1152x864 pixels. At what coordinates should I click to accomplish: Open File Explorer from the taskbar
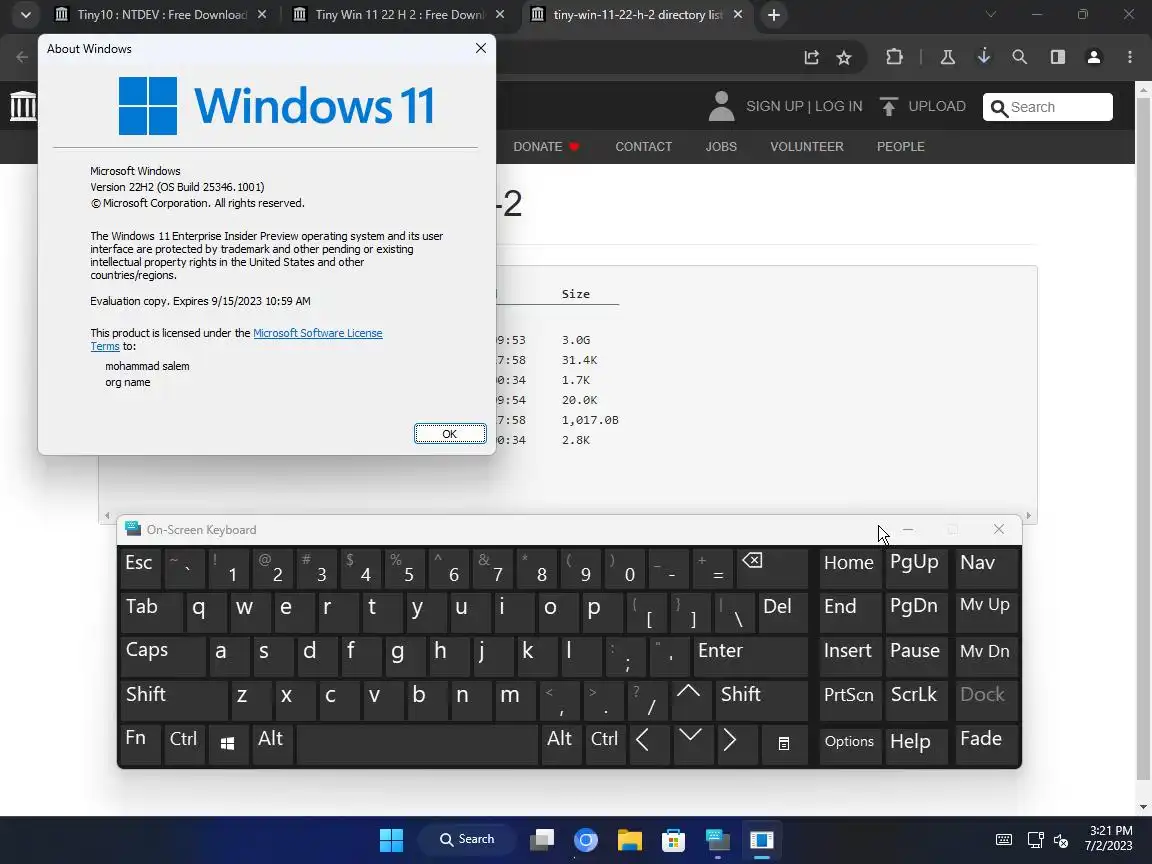[630, 840]
